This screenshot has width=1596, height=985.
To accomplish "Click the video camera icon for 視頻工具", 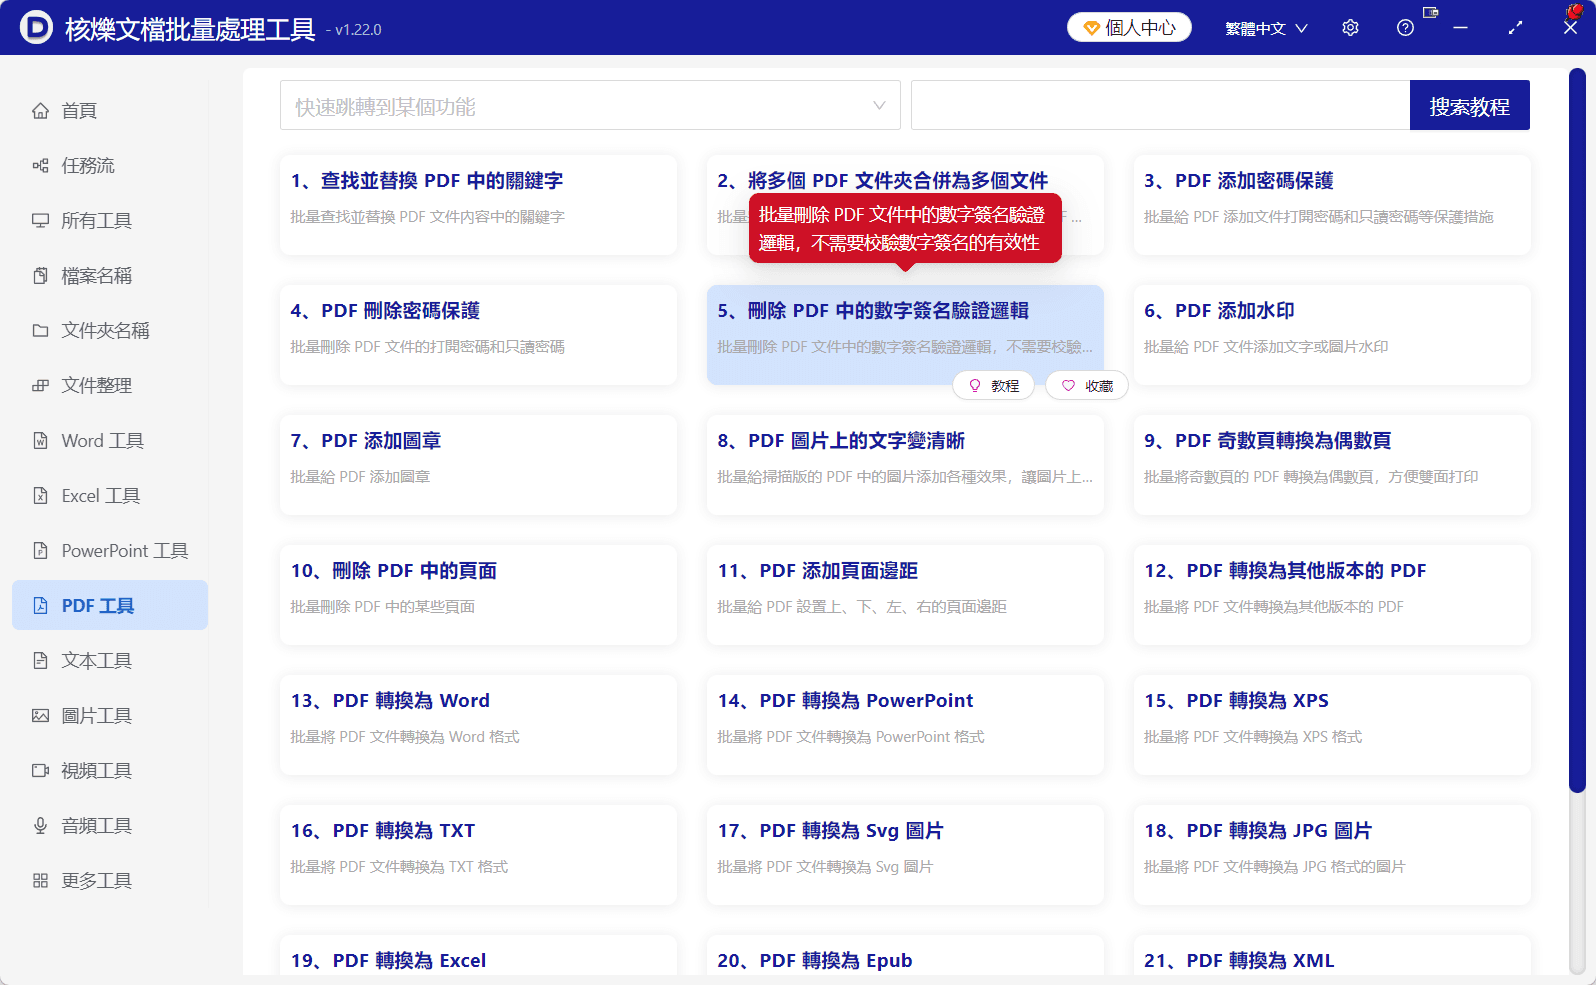I will point(40,771).
